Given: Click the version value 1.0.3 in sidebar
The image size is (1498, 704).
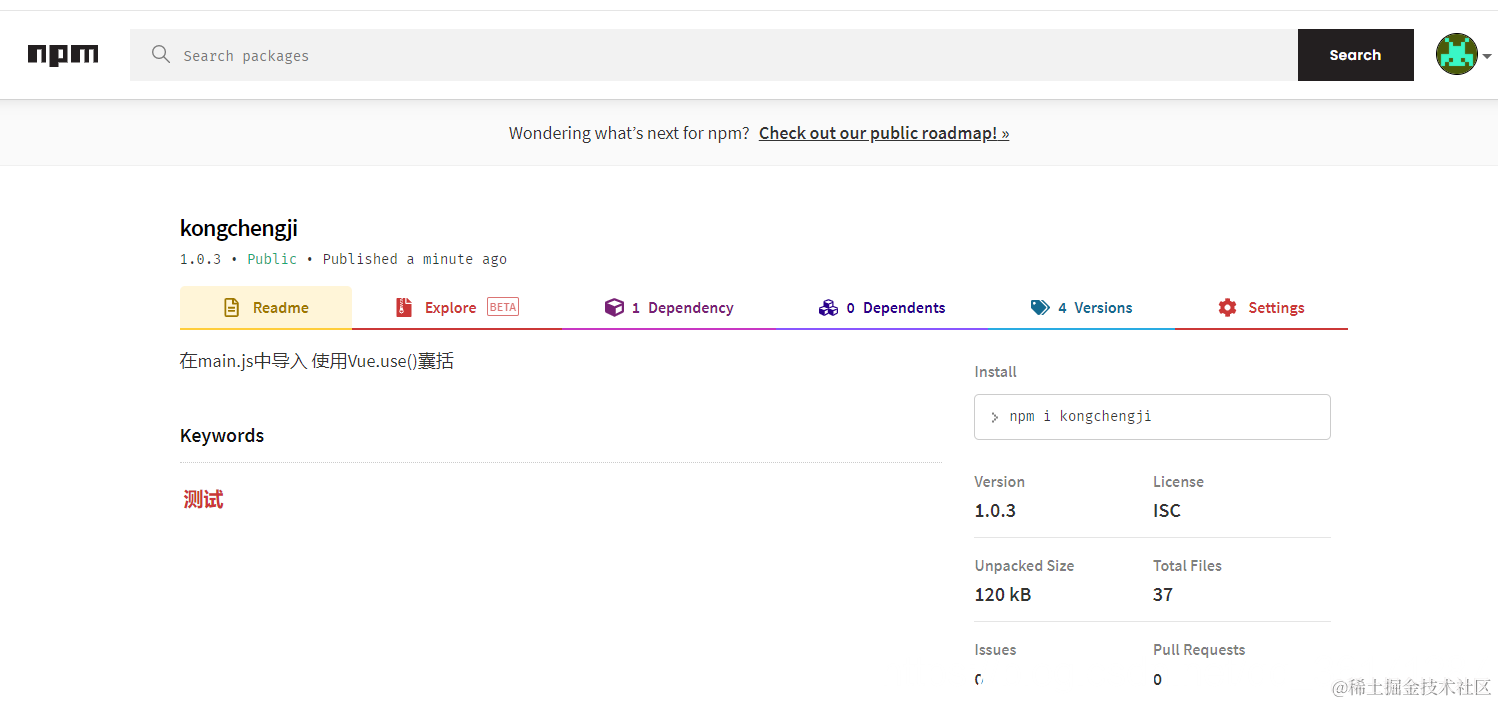Looking at the screenshot, I should [x=995, y=511].
